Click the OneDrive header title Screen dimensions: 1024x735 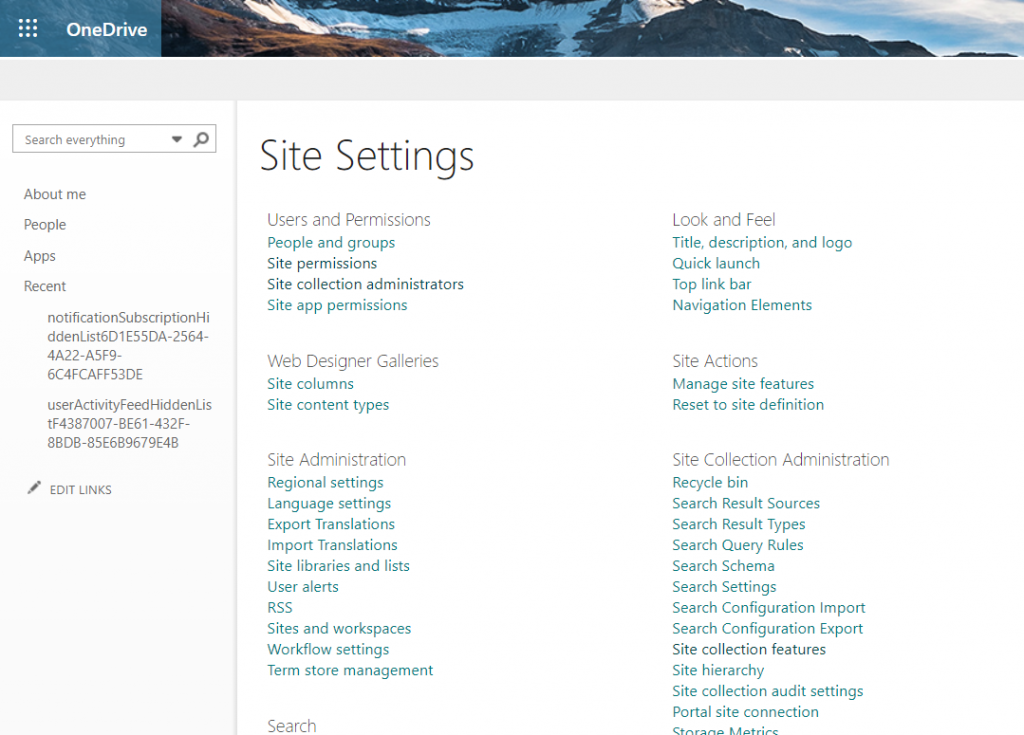(x=106, y=29)
